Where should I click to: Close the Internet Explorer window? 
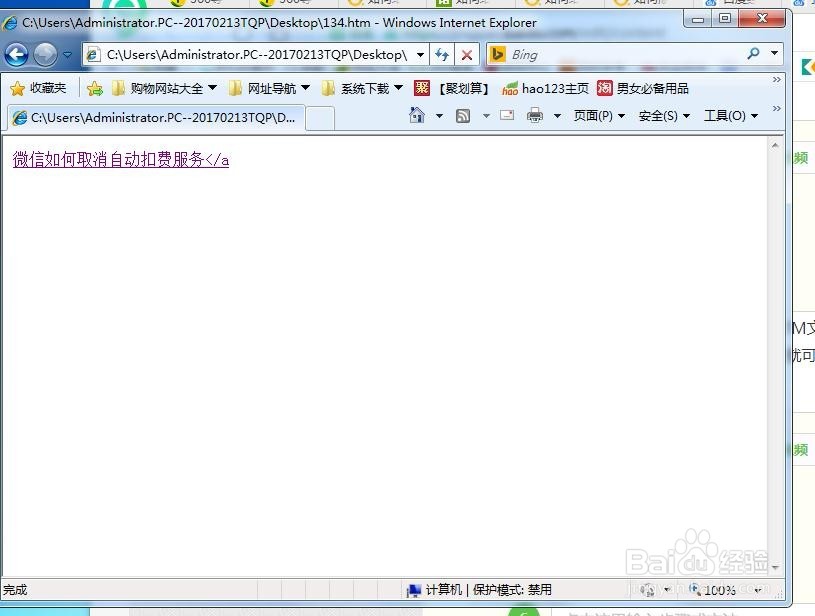tap(762, 19)
